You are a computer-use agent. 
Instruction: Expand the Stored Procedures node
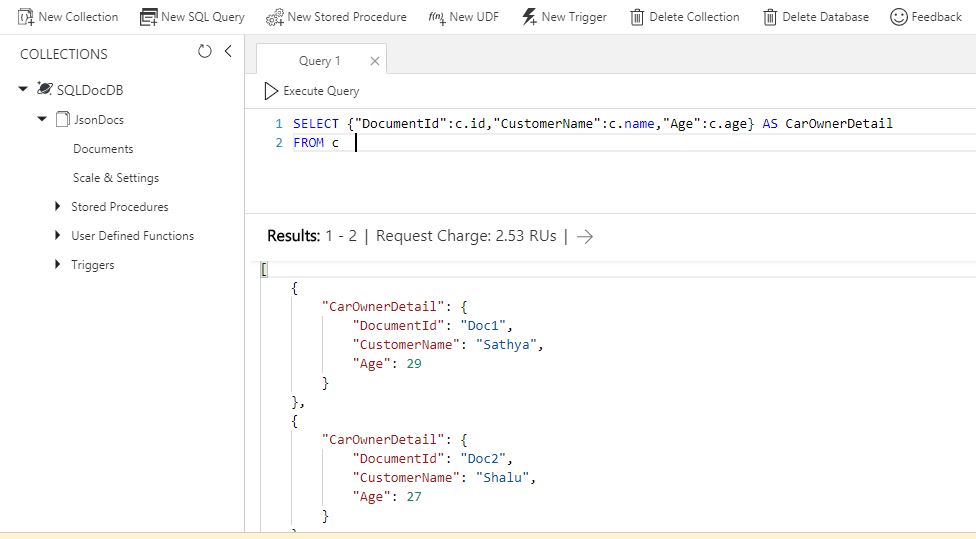coord(57,206)
